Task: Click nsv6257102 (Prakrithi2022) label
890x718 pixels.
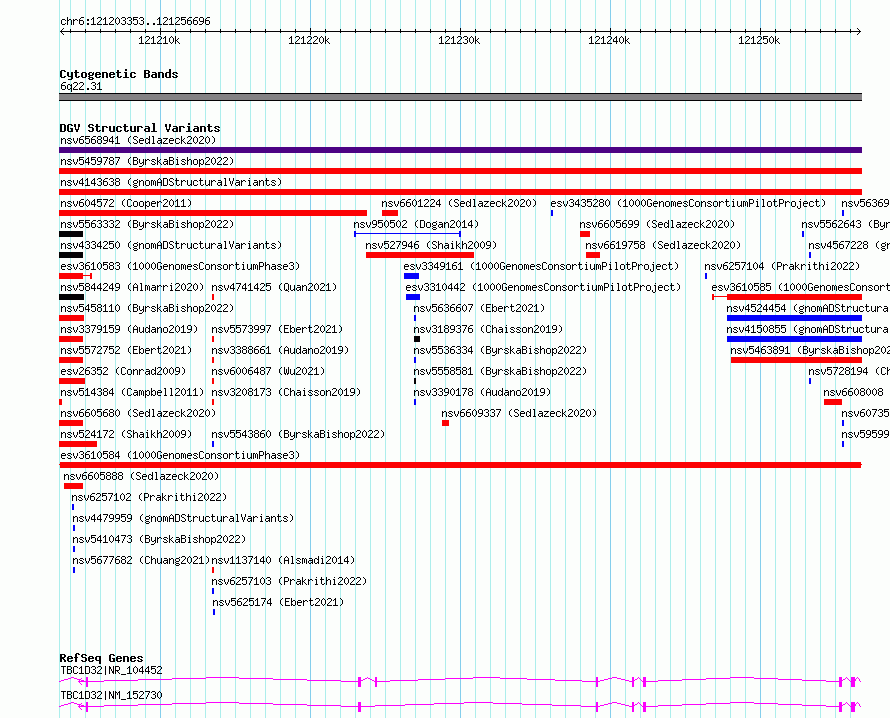Action: pyautogui.click(x=149, y=497)
